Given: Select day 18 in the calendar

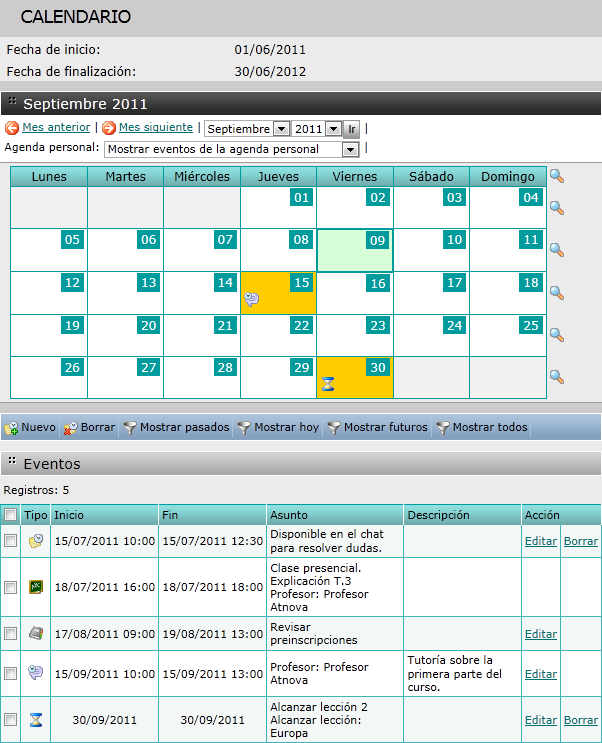Looking at the screenshot, I should tap(531, 283).
